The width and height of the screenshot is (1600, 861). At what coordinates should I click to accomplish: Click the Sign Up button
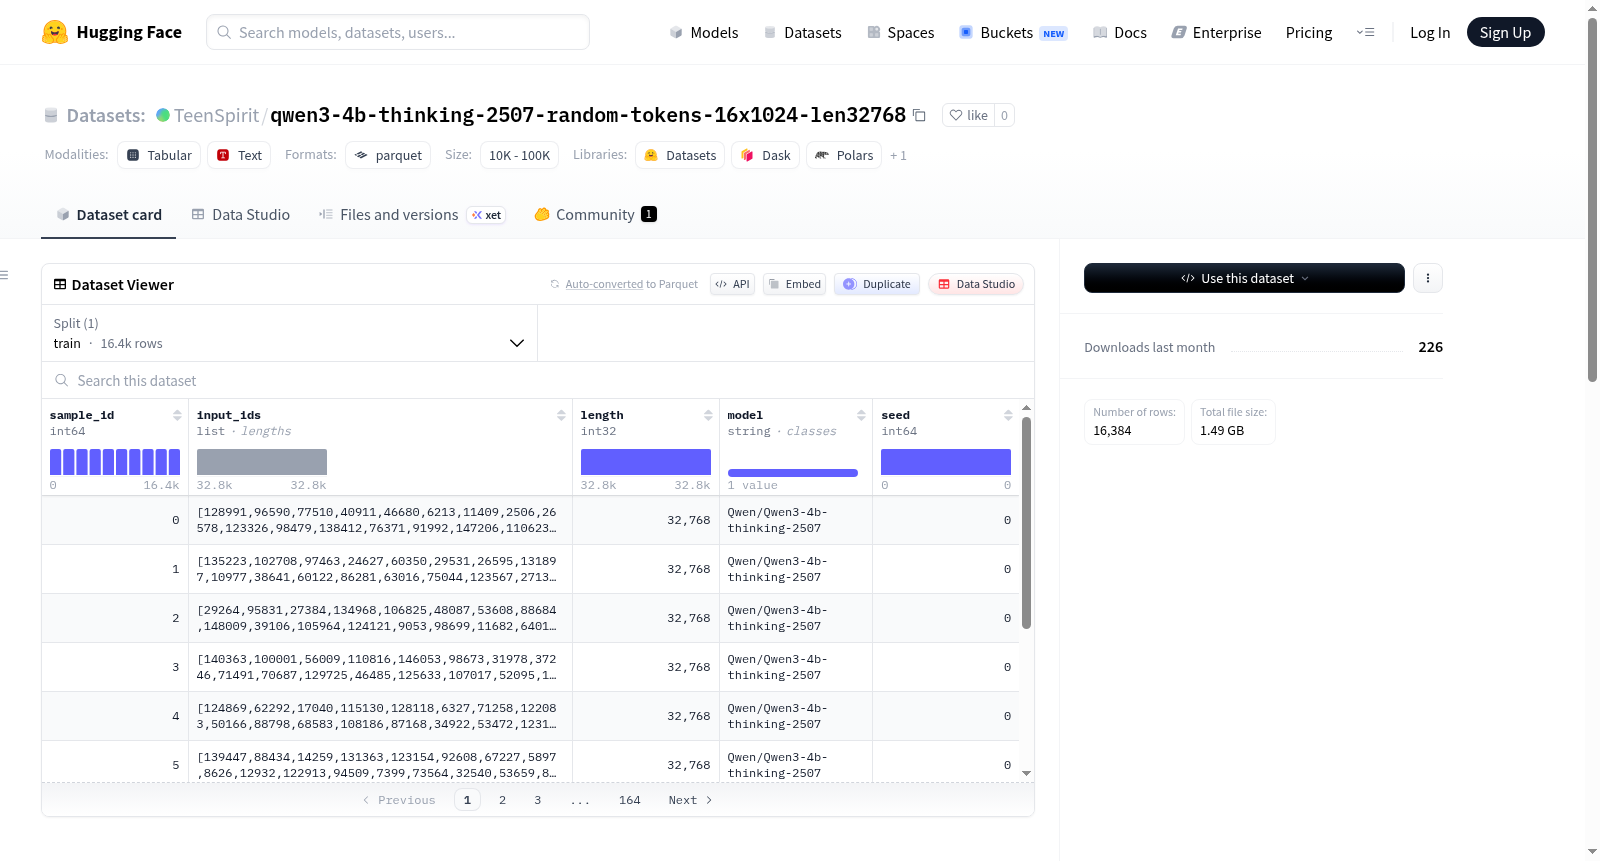click(1505, 32)
